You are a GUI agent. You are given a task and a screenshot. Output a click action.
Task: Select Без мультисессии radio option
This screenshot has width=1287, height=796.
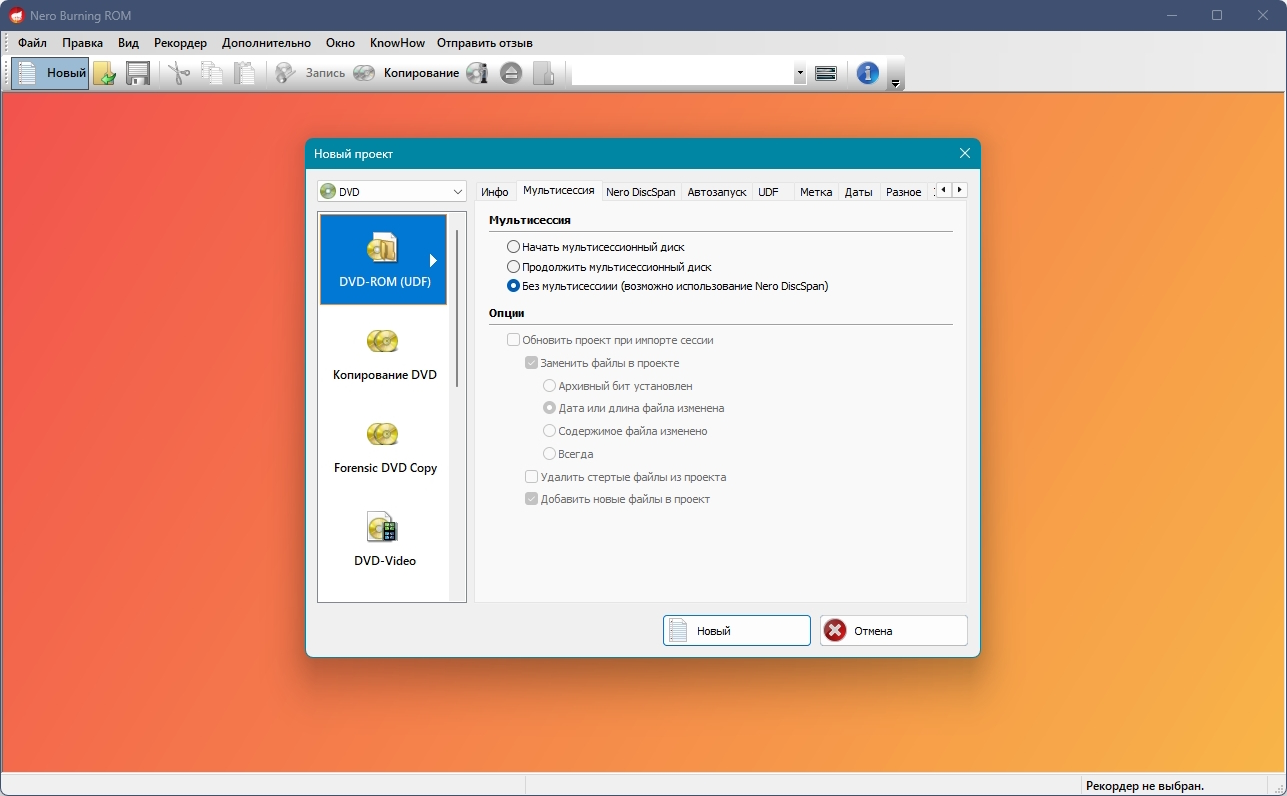(514, 286)
